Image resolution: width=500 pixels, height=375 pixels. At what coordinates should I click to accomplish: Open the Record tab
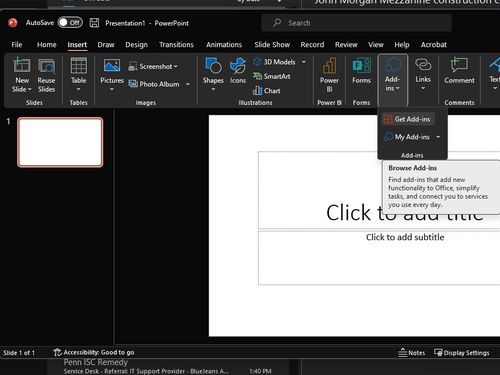(312, 45)
